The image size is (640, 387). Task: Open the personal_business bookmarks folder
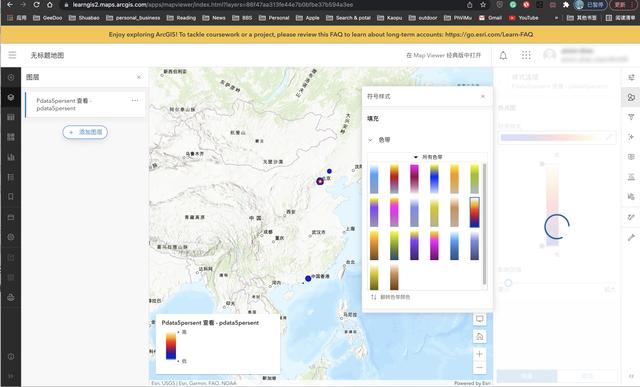click(133, 18)
